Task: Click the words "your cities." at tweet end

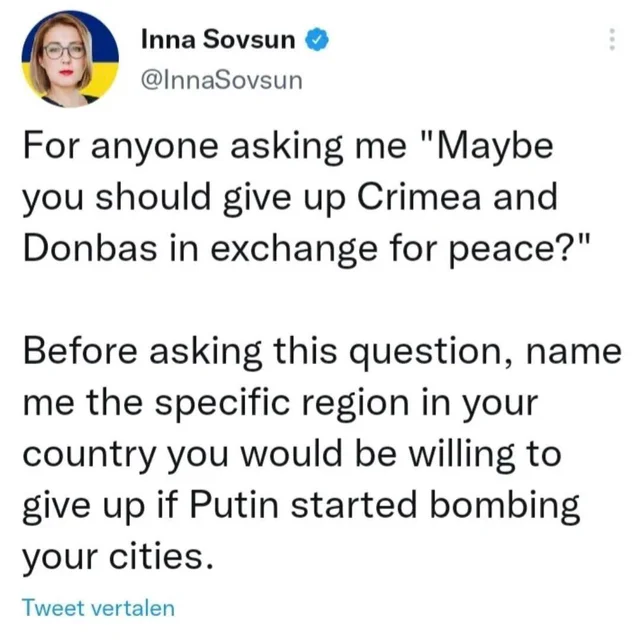Action: 118,558
